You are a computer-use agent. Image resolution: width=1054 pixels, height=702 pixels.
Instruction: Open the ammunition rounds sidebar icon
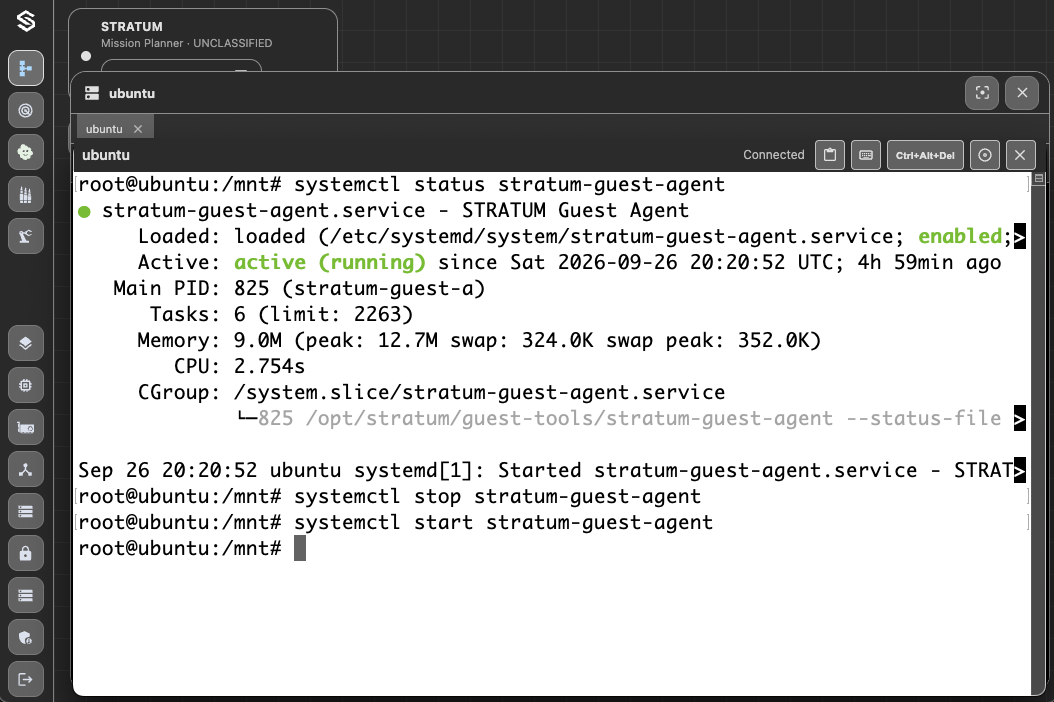click(x=26, y=194)
